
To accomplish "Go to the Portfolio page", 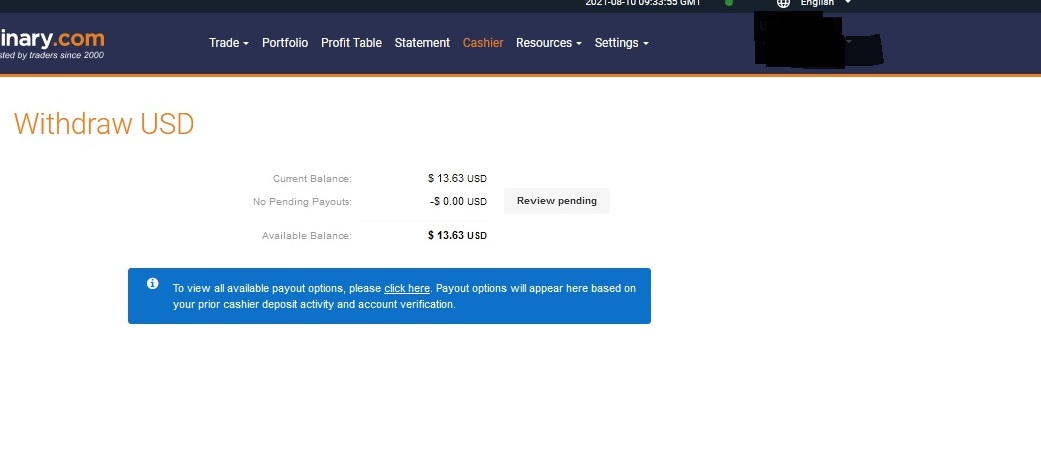I will [285, 42].
